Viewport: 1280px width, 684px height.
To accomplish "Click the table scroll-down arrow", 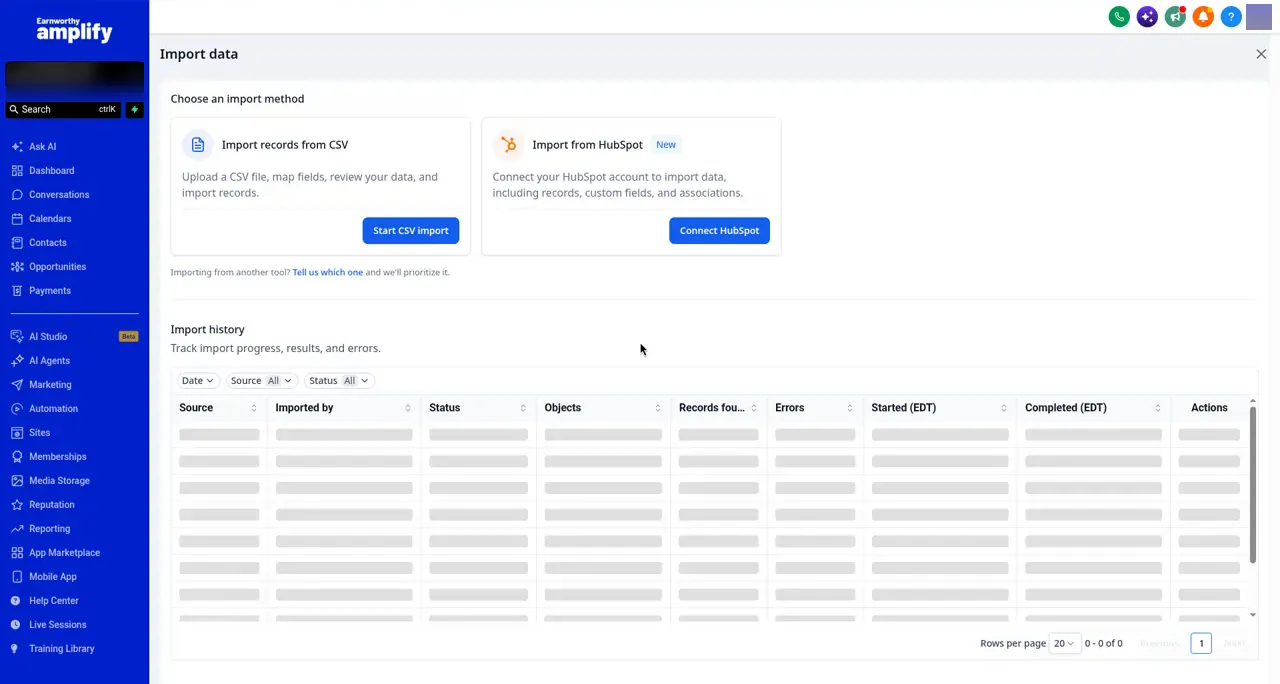I will [x=1253, y=615].
